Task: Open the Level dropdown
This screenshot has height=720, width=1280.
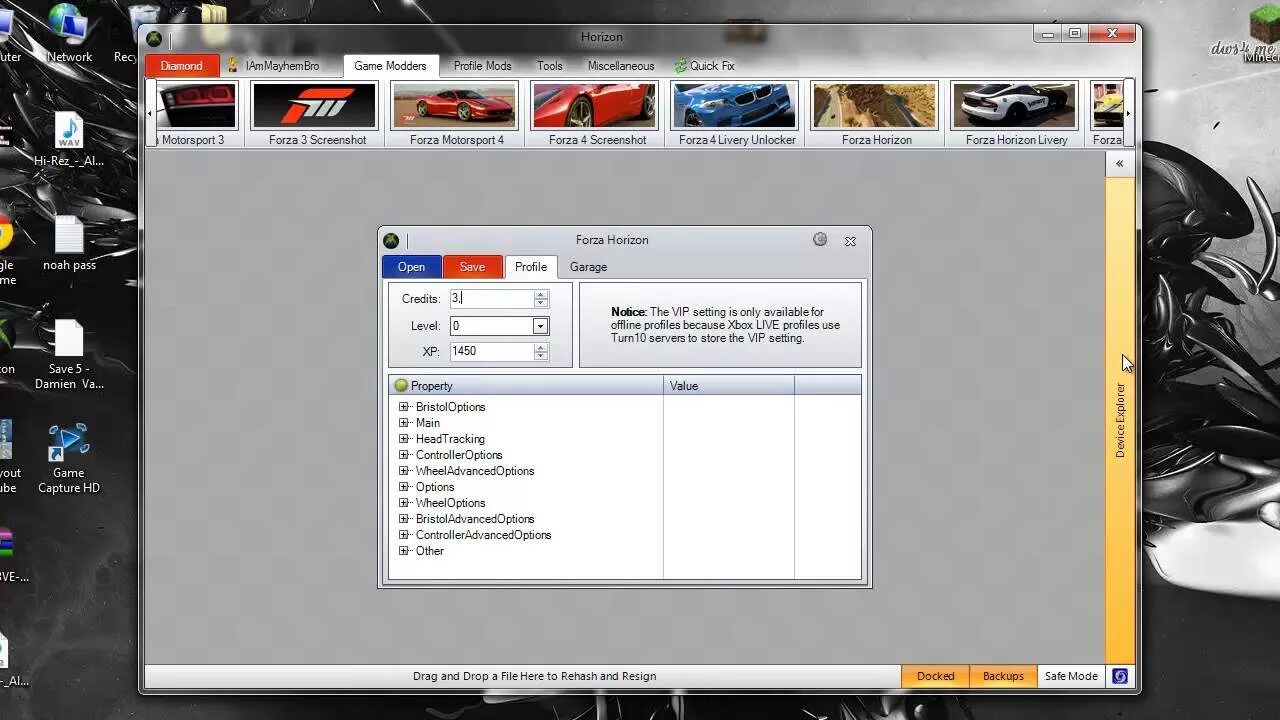Action: 540,326
